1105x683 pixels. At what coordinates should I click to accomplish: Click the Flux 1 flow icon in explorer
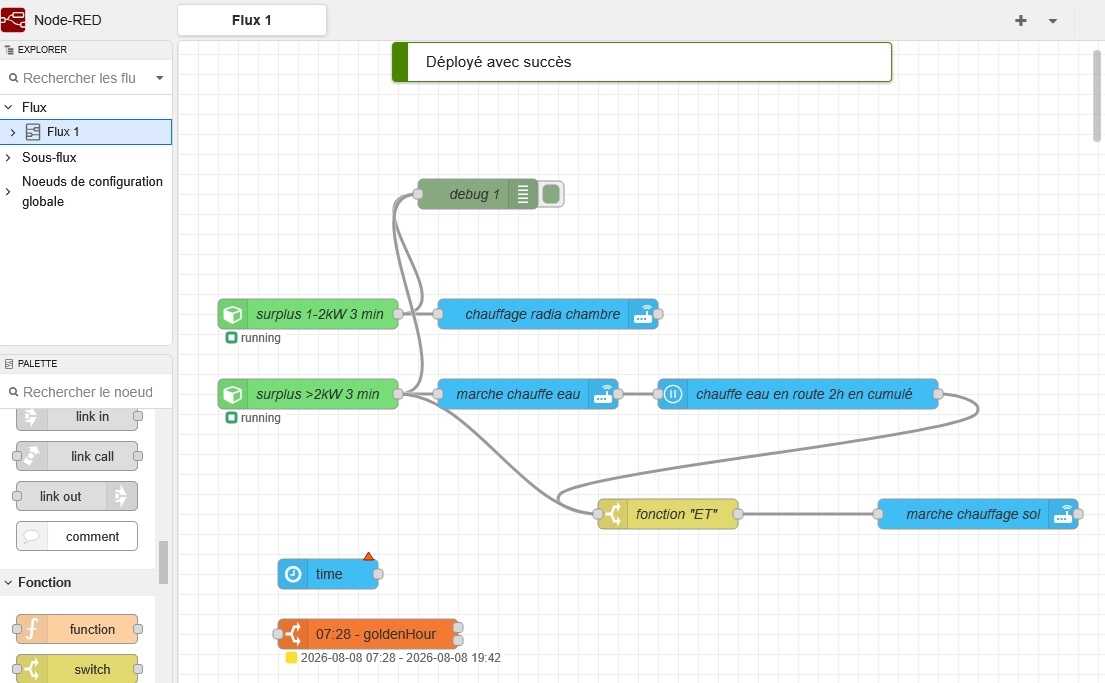coord(33,132)
